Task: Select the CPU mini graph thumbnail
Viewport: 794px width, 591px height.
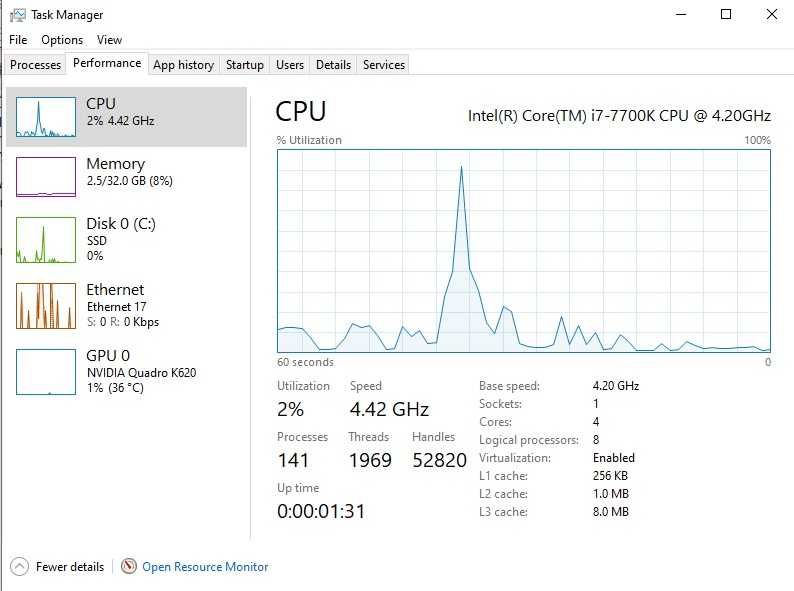Action: 46,117
